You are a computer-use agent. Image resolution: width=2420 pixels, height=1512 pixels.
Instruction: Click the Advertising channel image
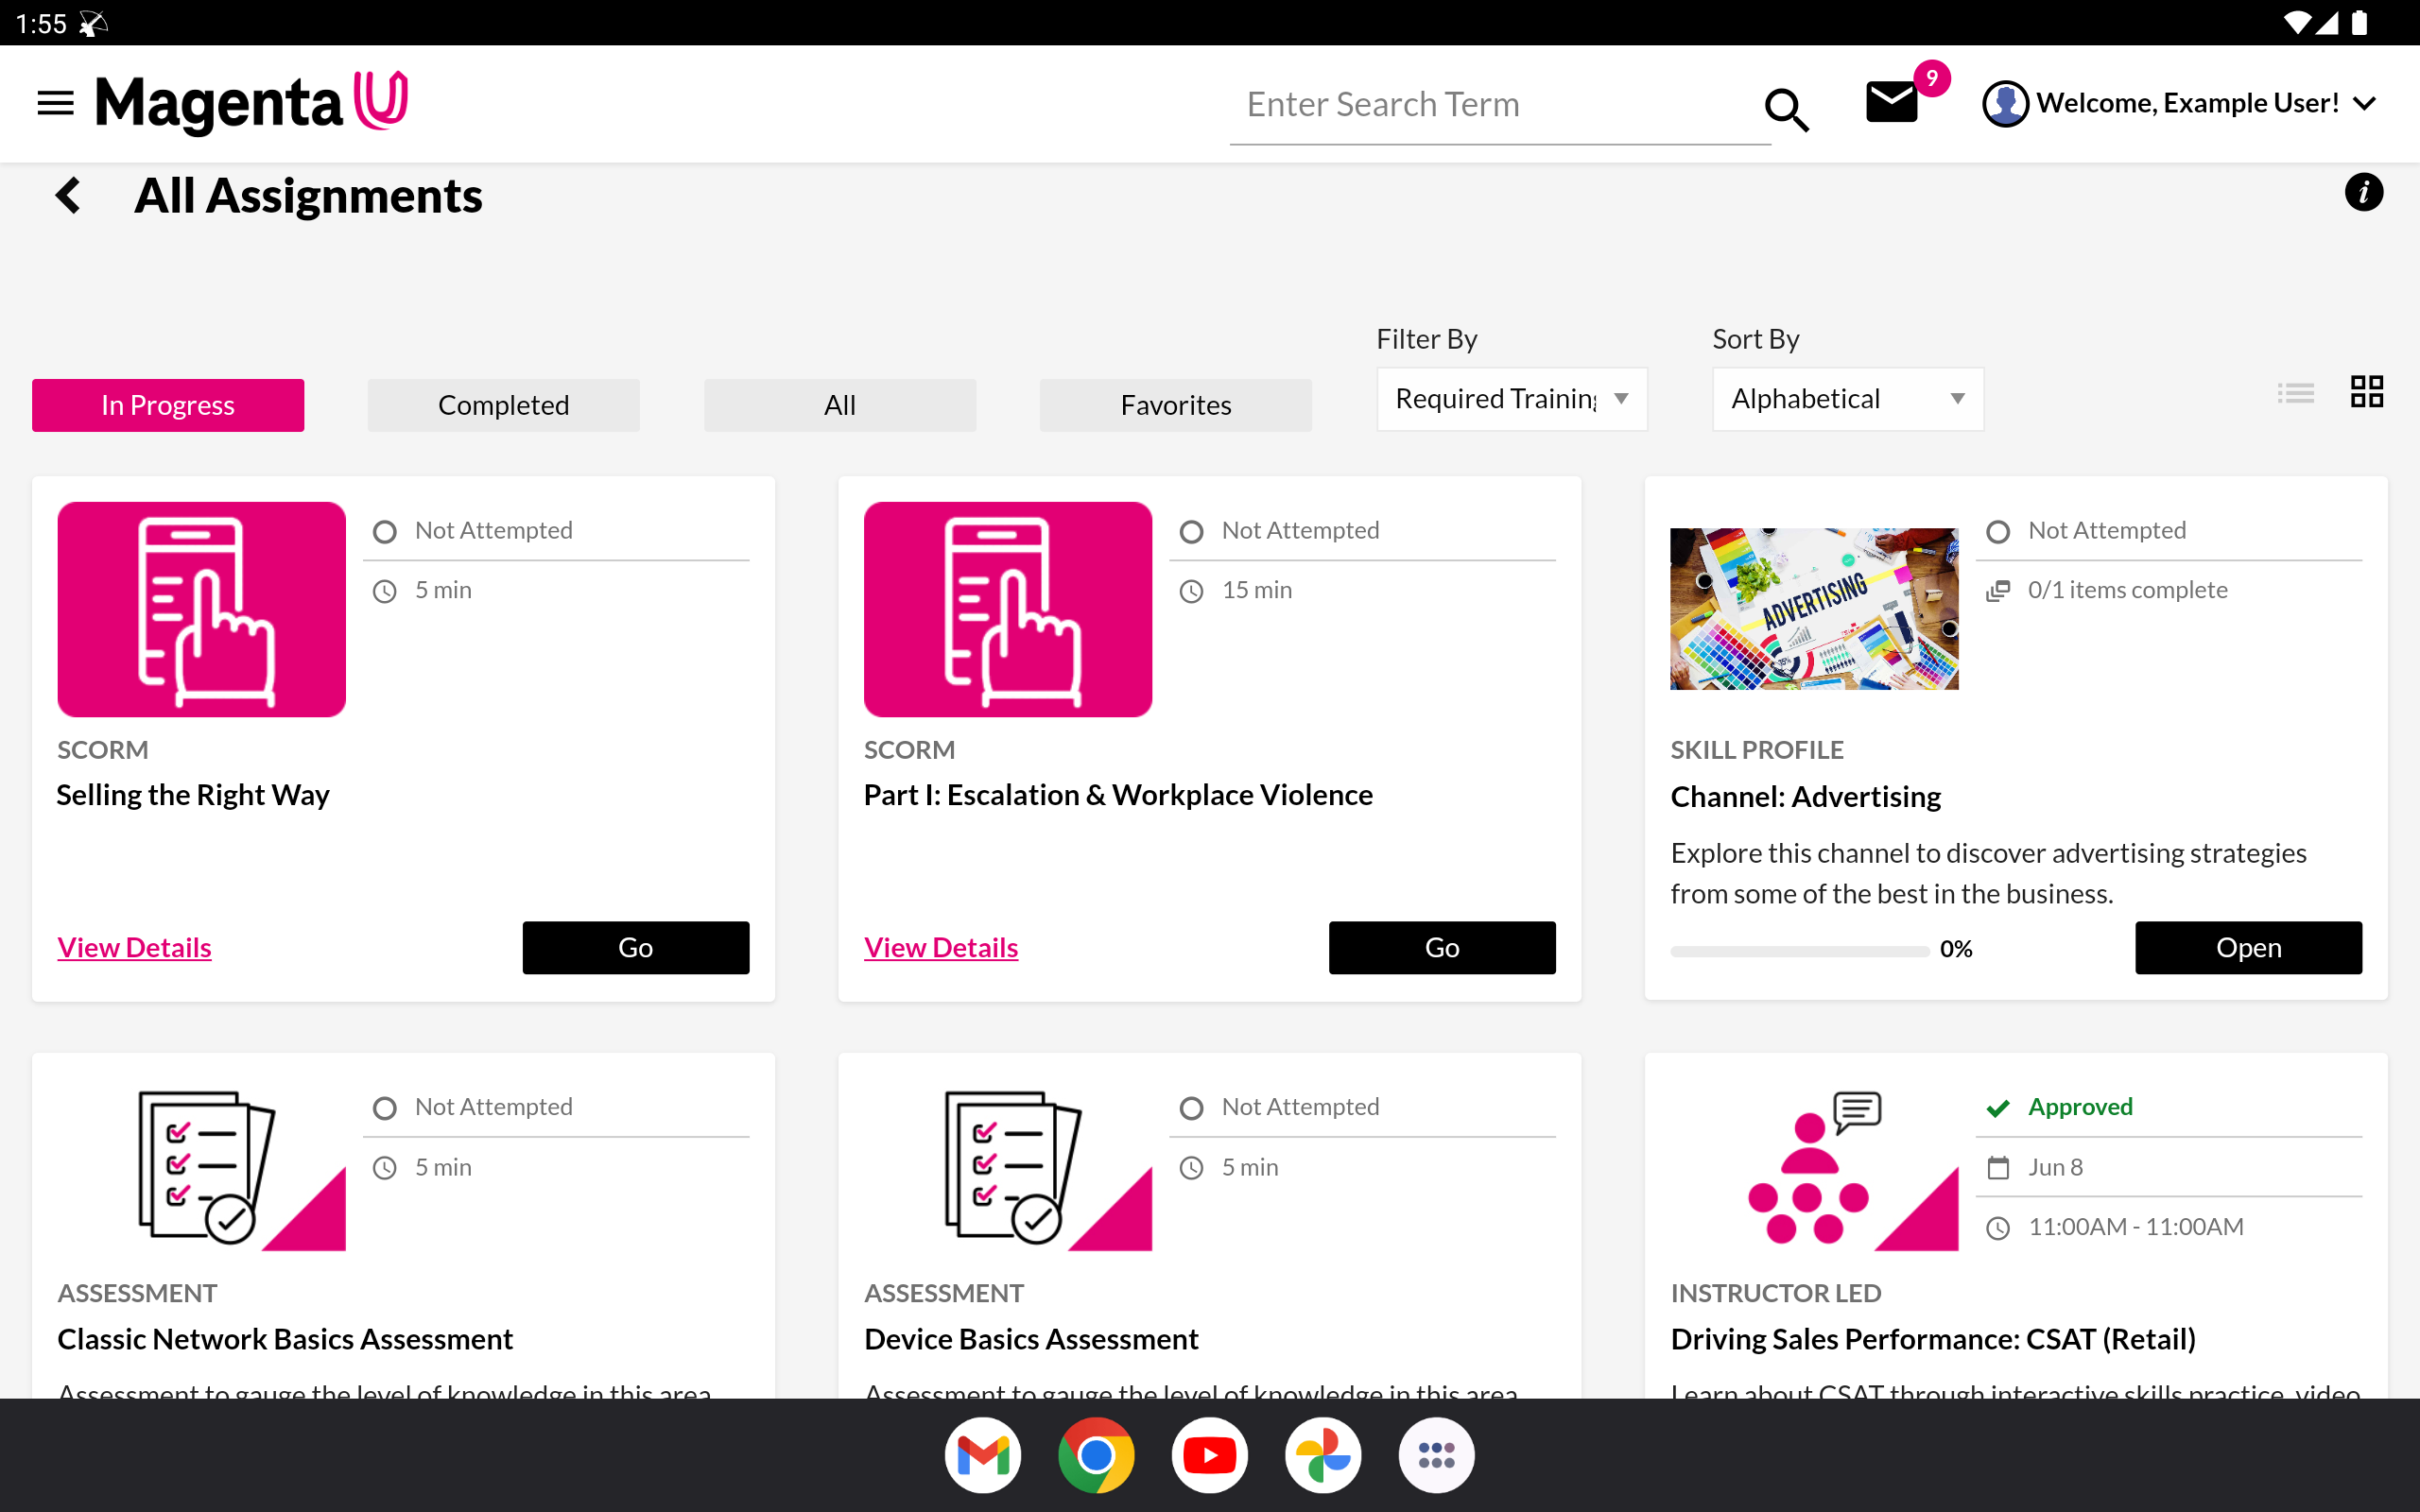[x=1814, y=608]
